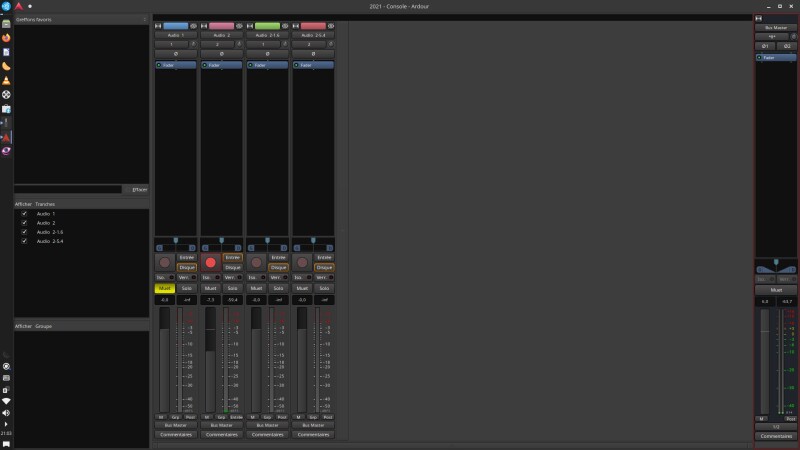Click the volume icon in the system tray
The image size is (800, 450).
pos(6,412)
